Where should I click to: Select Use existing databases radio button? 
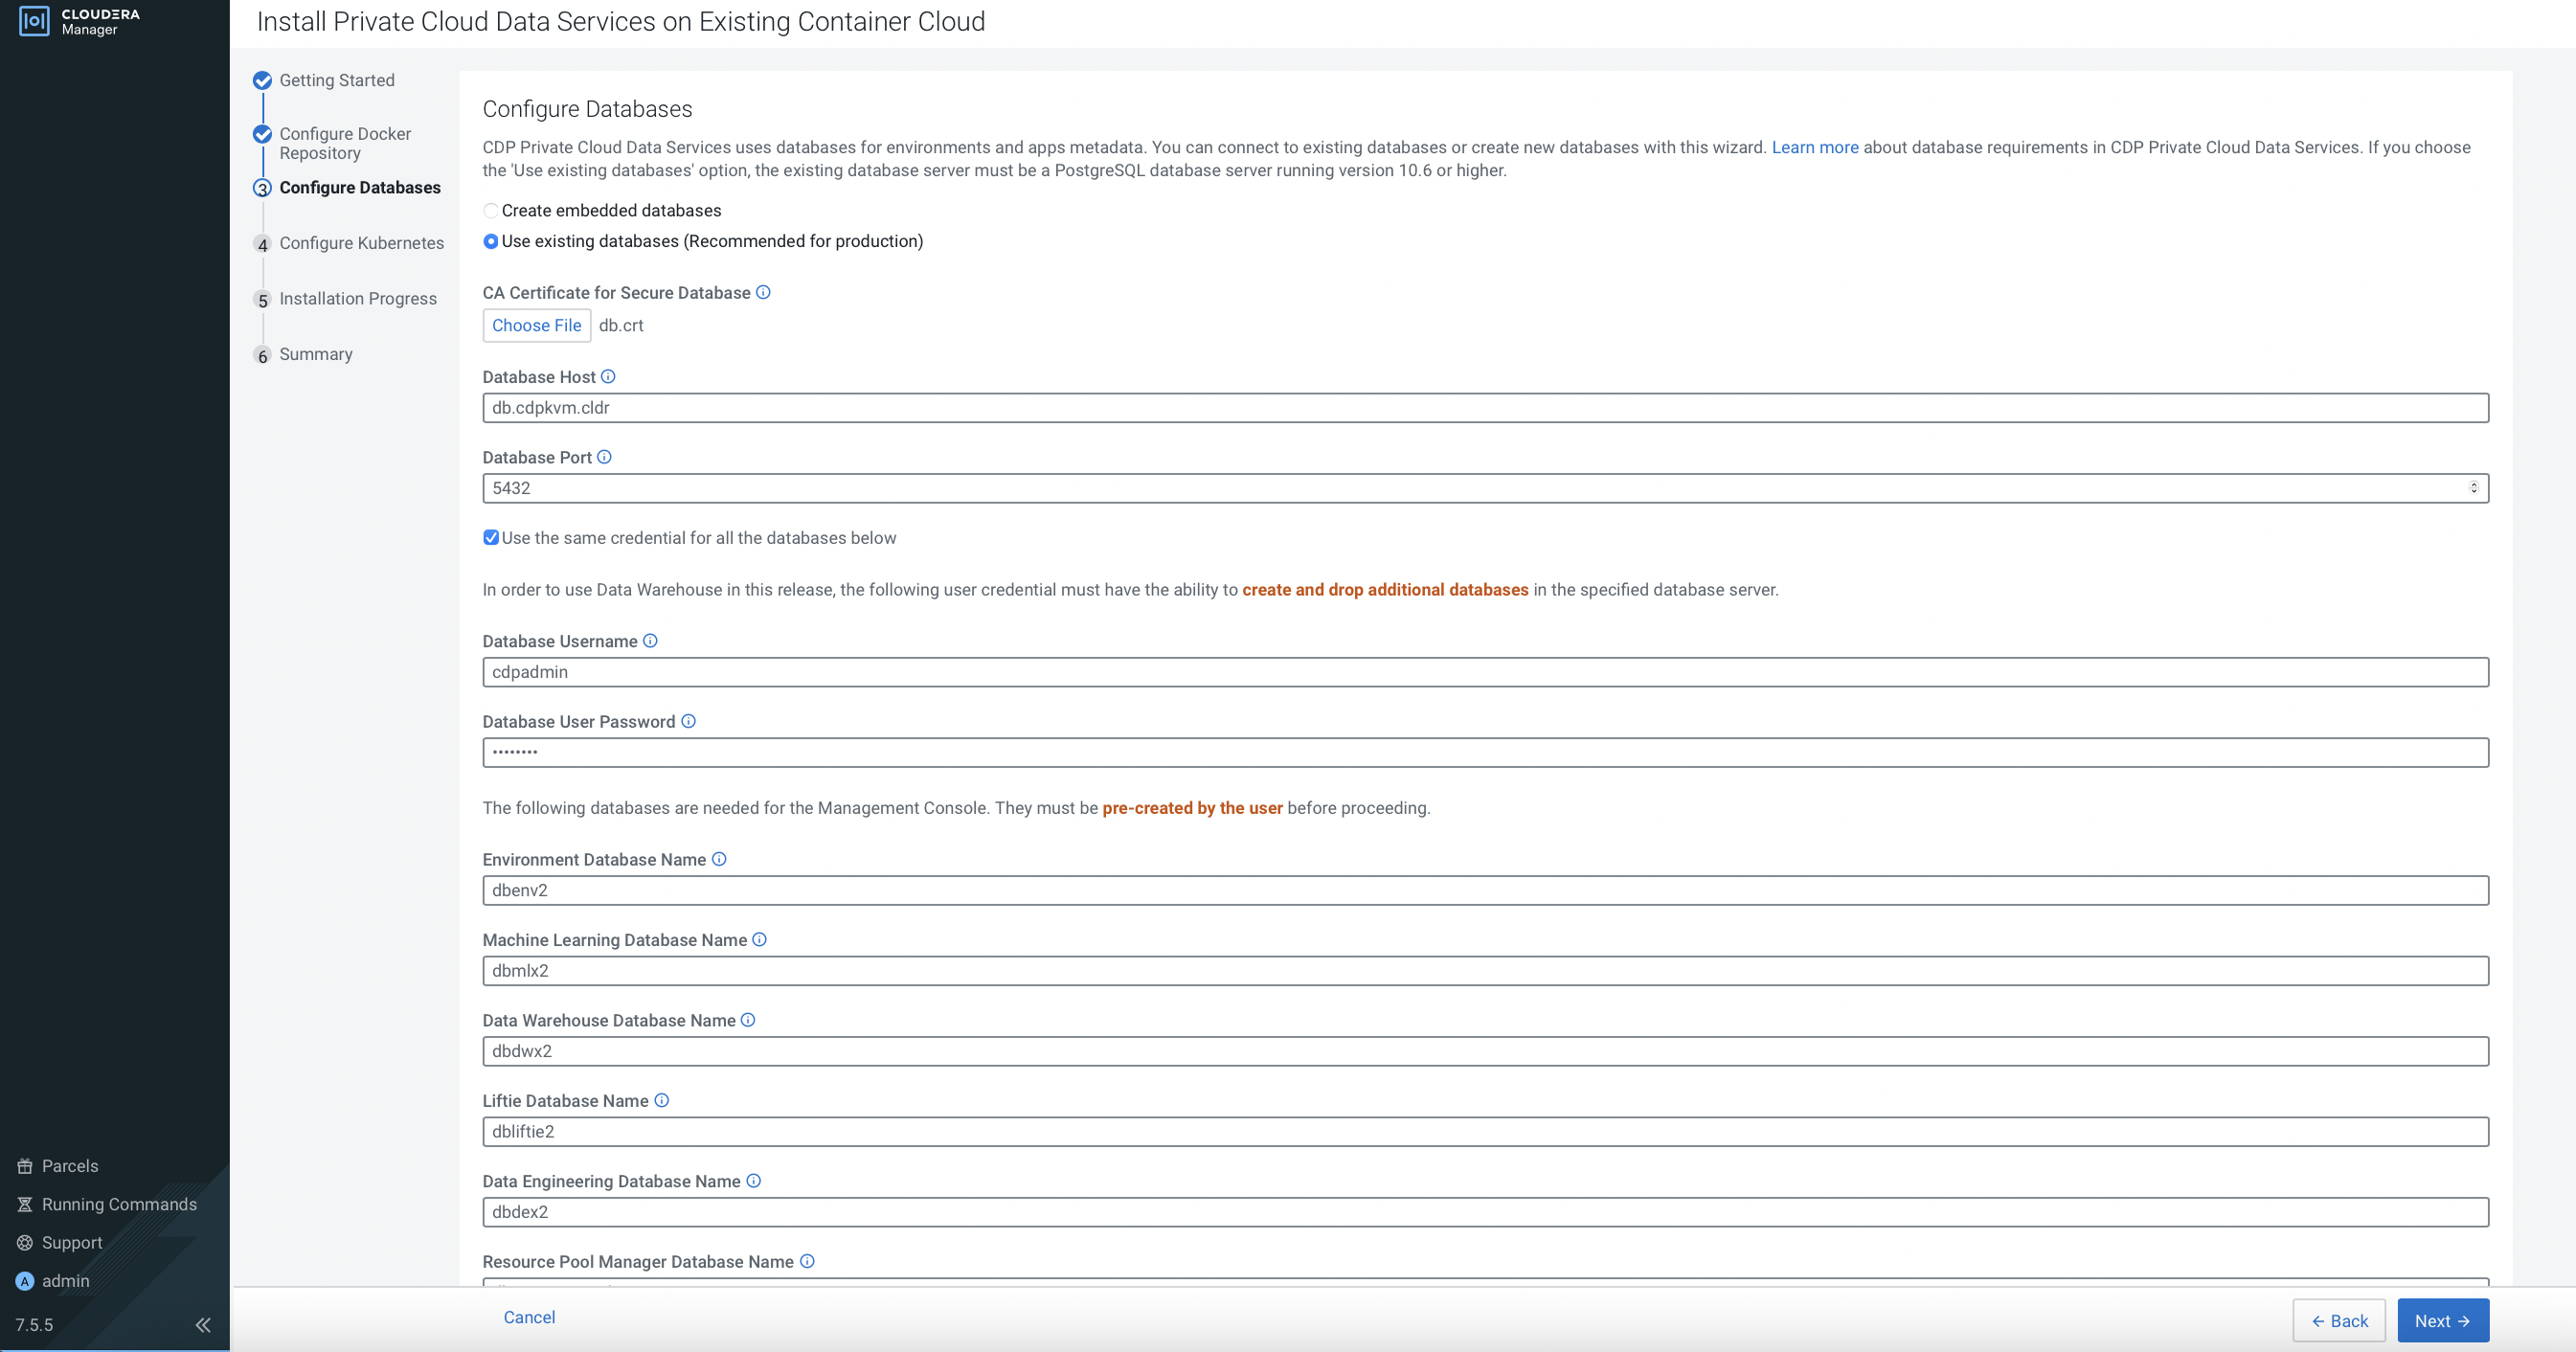pos(491,241)
